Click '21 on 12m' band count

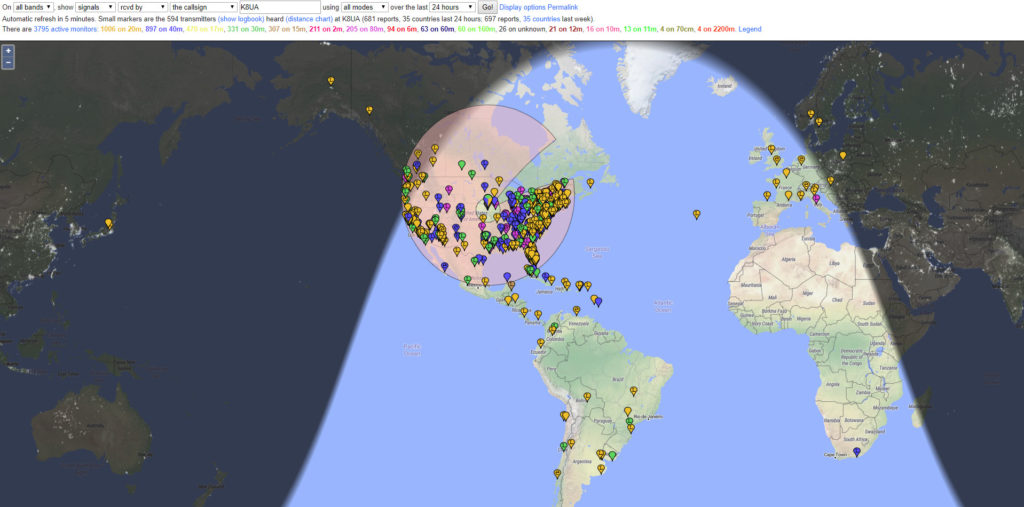[566, 29]
